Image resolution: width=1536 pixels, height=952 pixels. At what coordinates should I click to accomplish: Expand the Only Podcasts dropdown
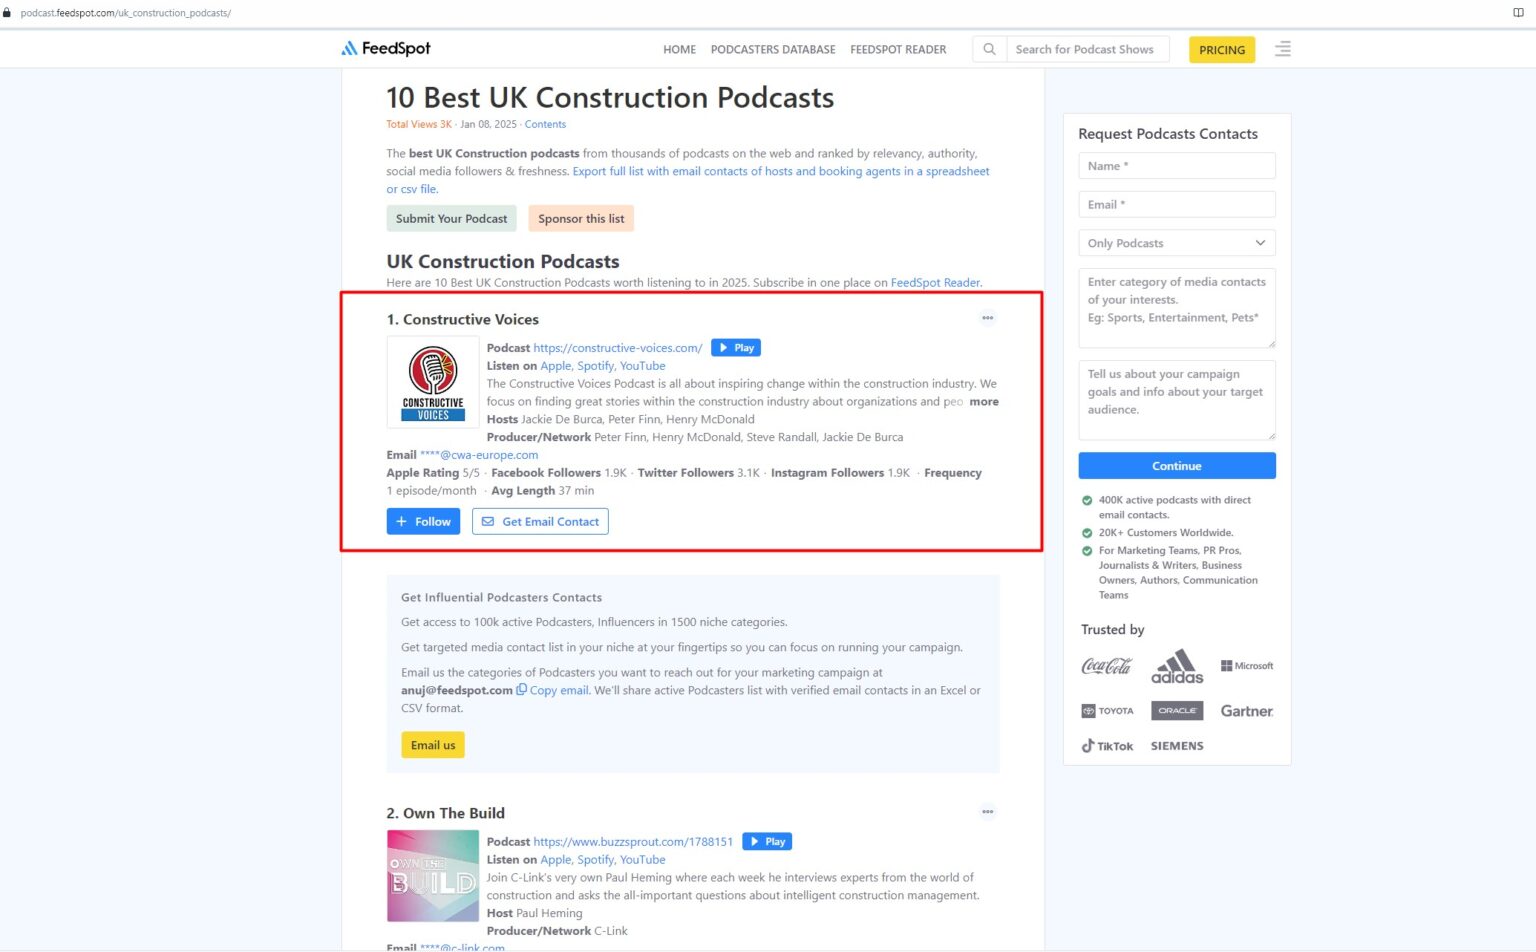point(1176,243)
